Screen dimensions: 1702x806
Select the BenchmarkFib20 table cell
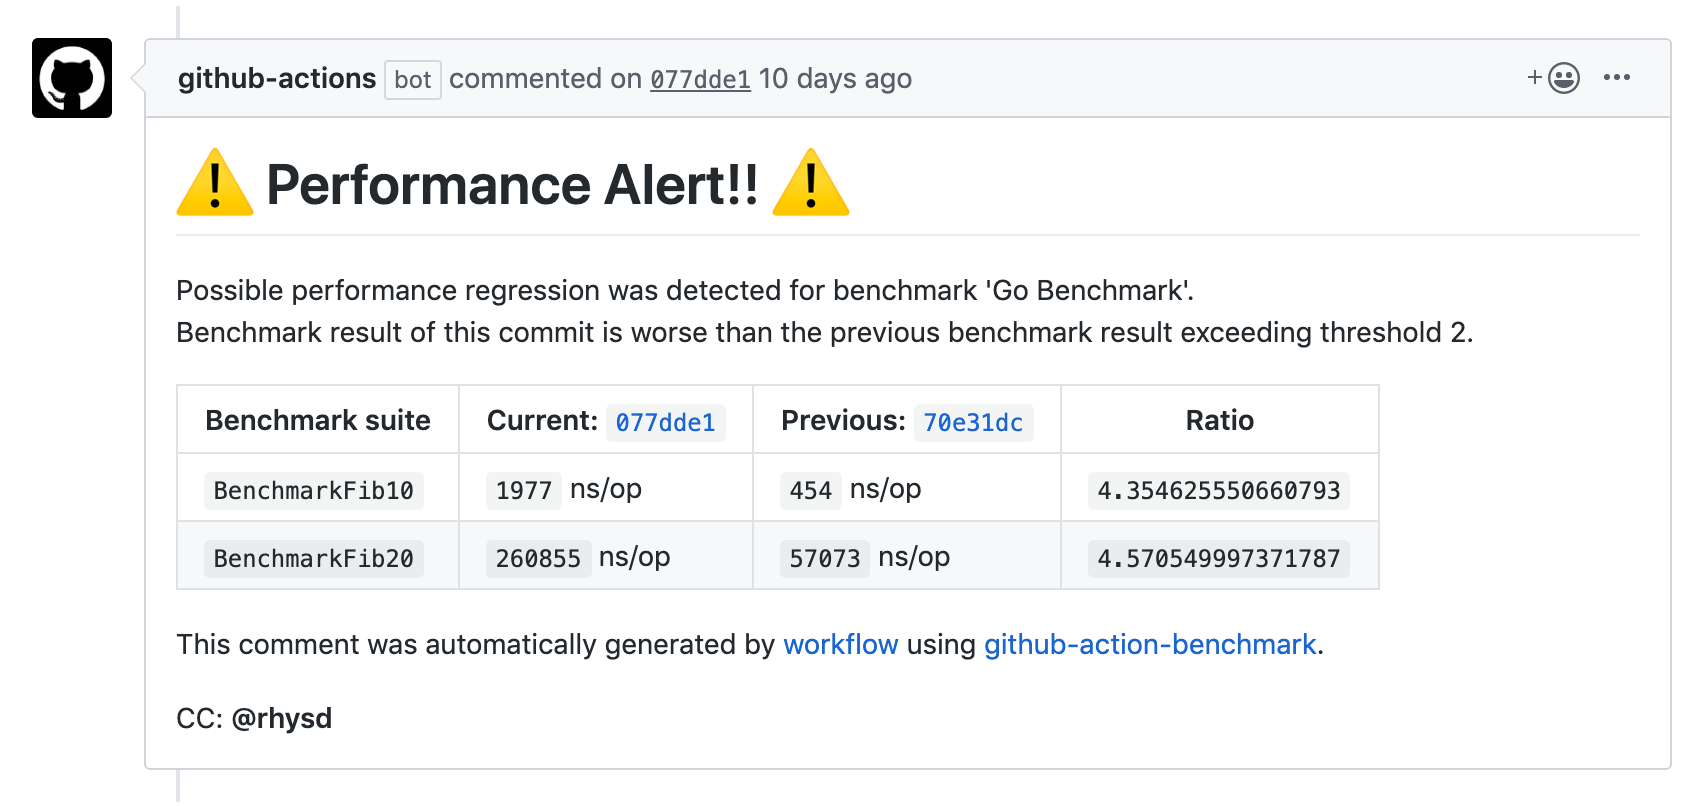314,559
